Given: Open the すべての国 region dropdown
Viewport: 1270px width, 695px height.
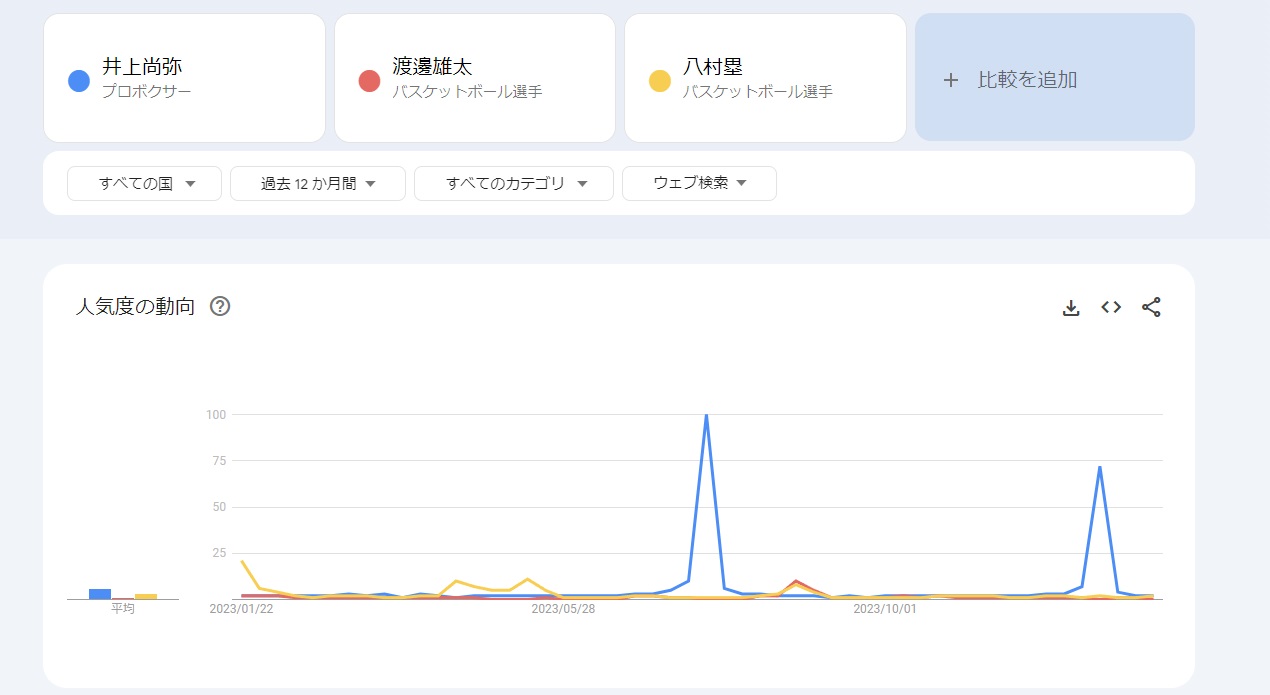Looking at the screenshot, I should click(x=144, y=183).
